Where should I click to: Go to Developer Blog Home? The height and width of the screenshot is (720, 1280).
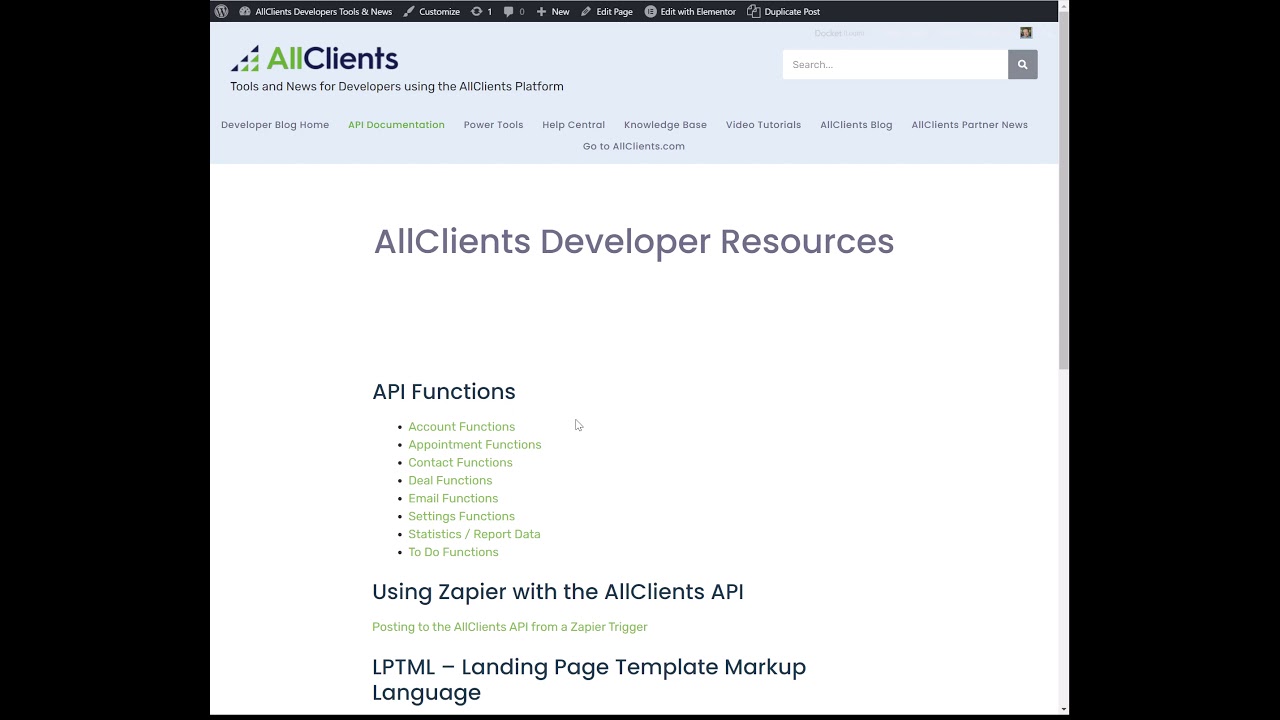[275, 125]
